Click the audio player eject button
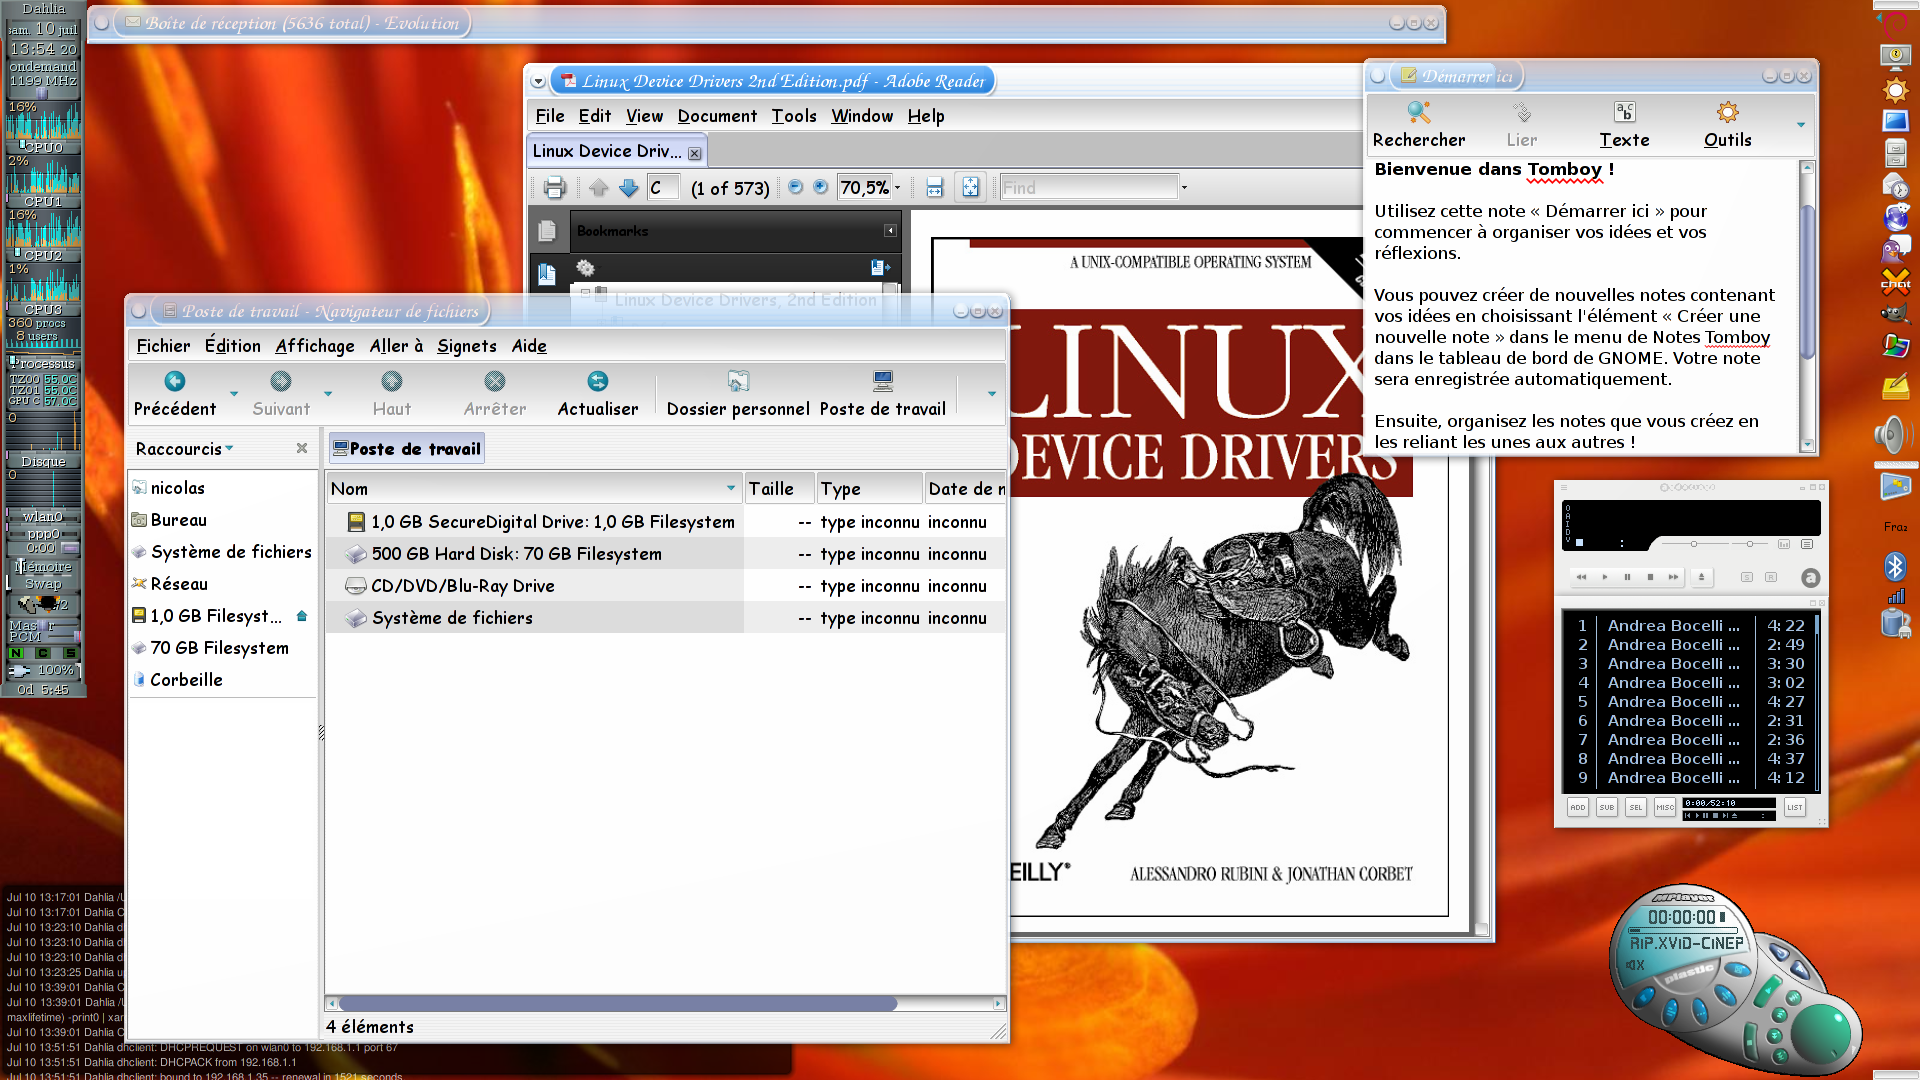Screen dimensions: 1920x1080 point(1701,577)
